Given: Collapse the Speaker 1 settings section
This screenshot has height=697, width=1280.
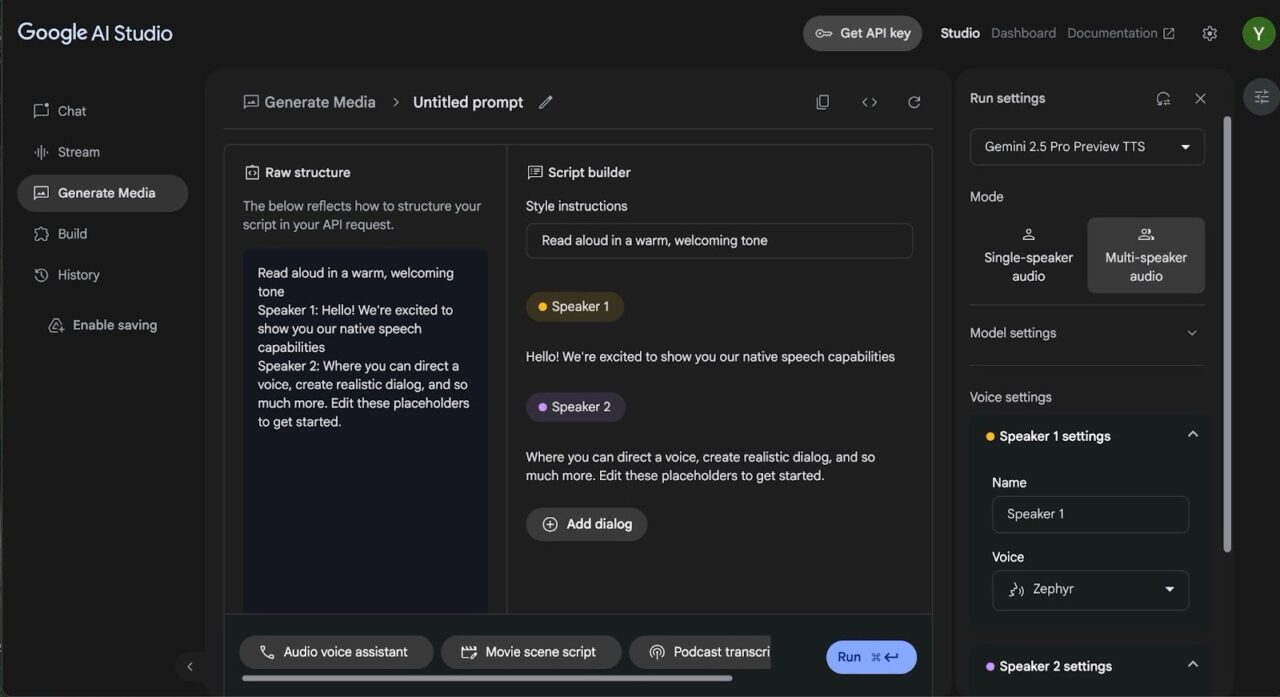Looking at the screenshot, I should [x=1192, y=435].
